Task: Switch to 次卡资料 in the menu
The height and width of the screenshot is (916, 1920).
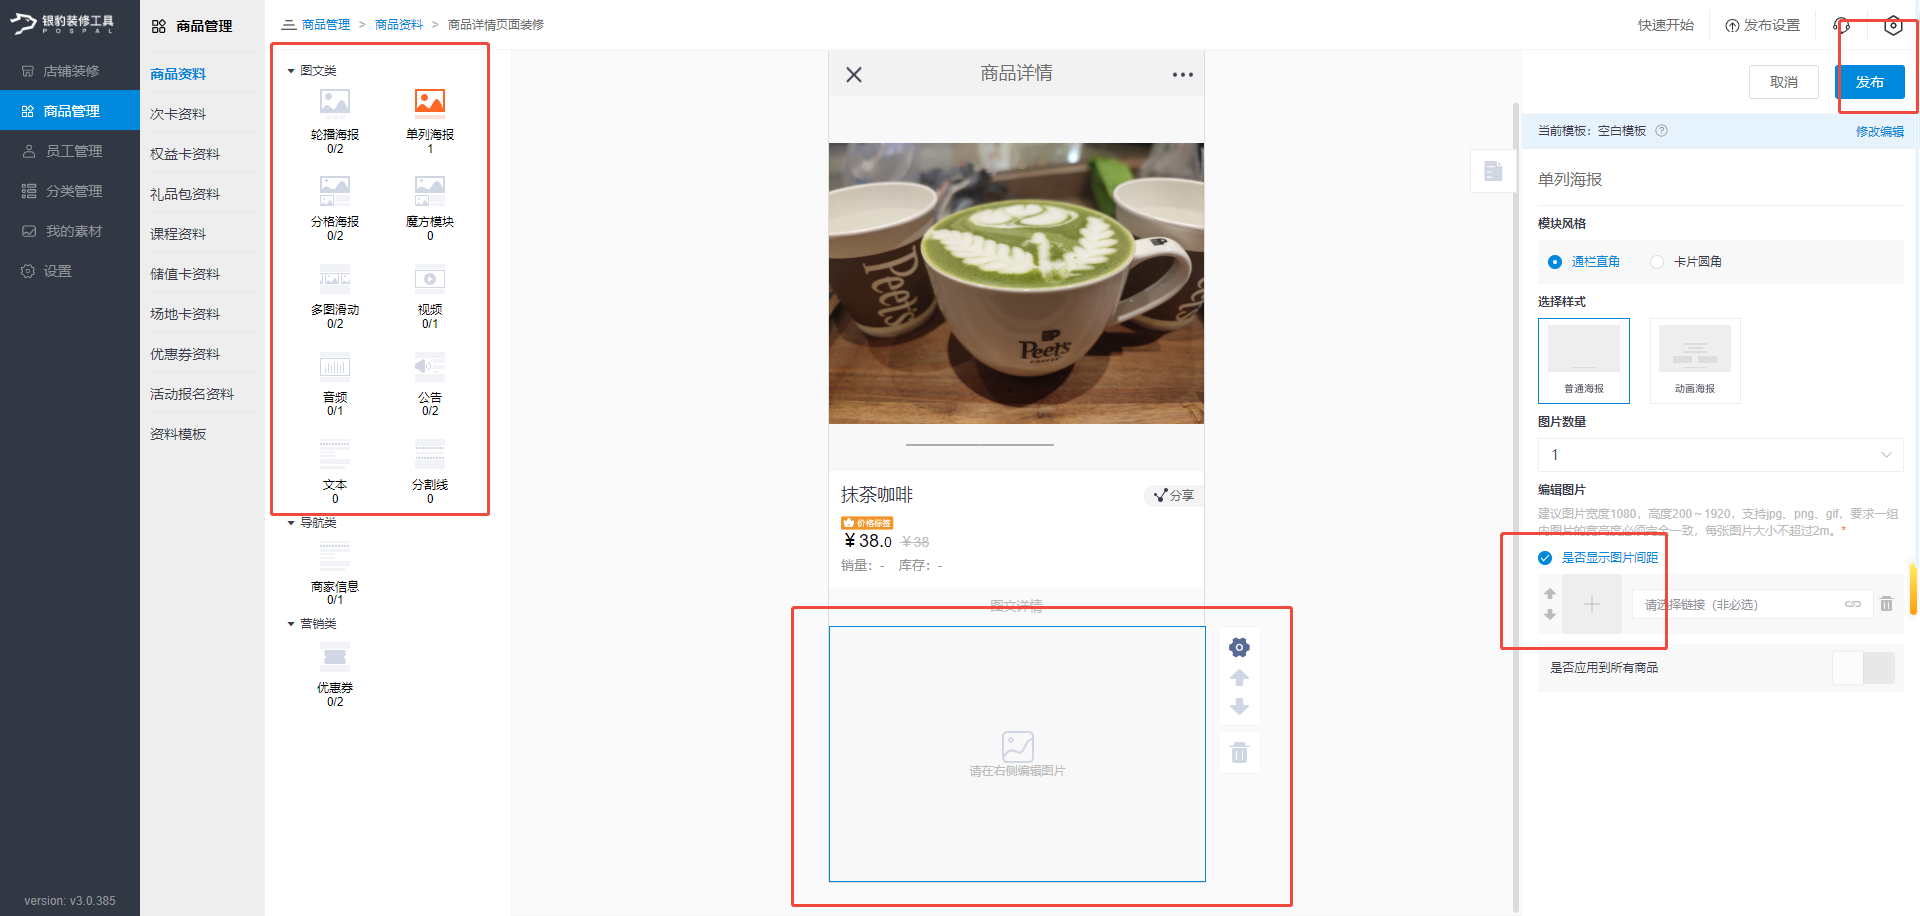Action: tap(177, 113)
